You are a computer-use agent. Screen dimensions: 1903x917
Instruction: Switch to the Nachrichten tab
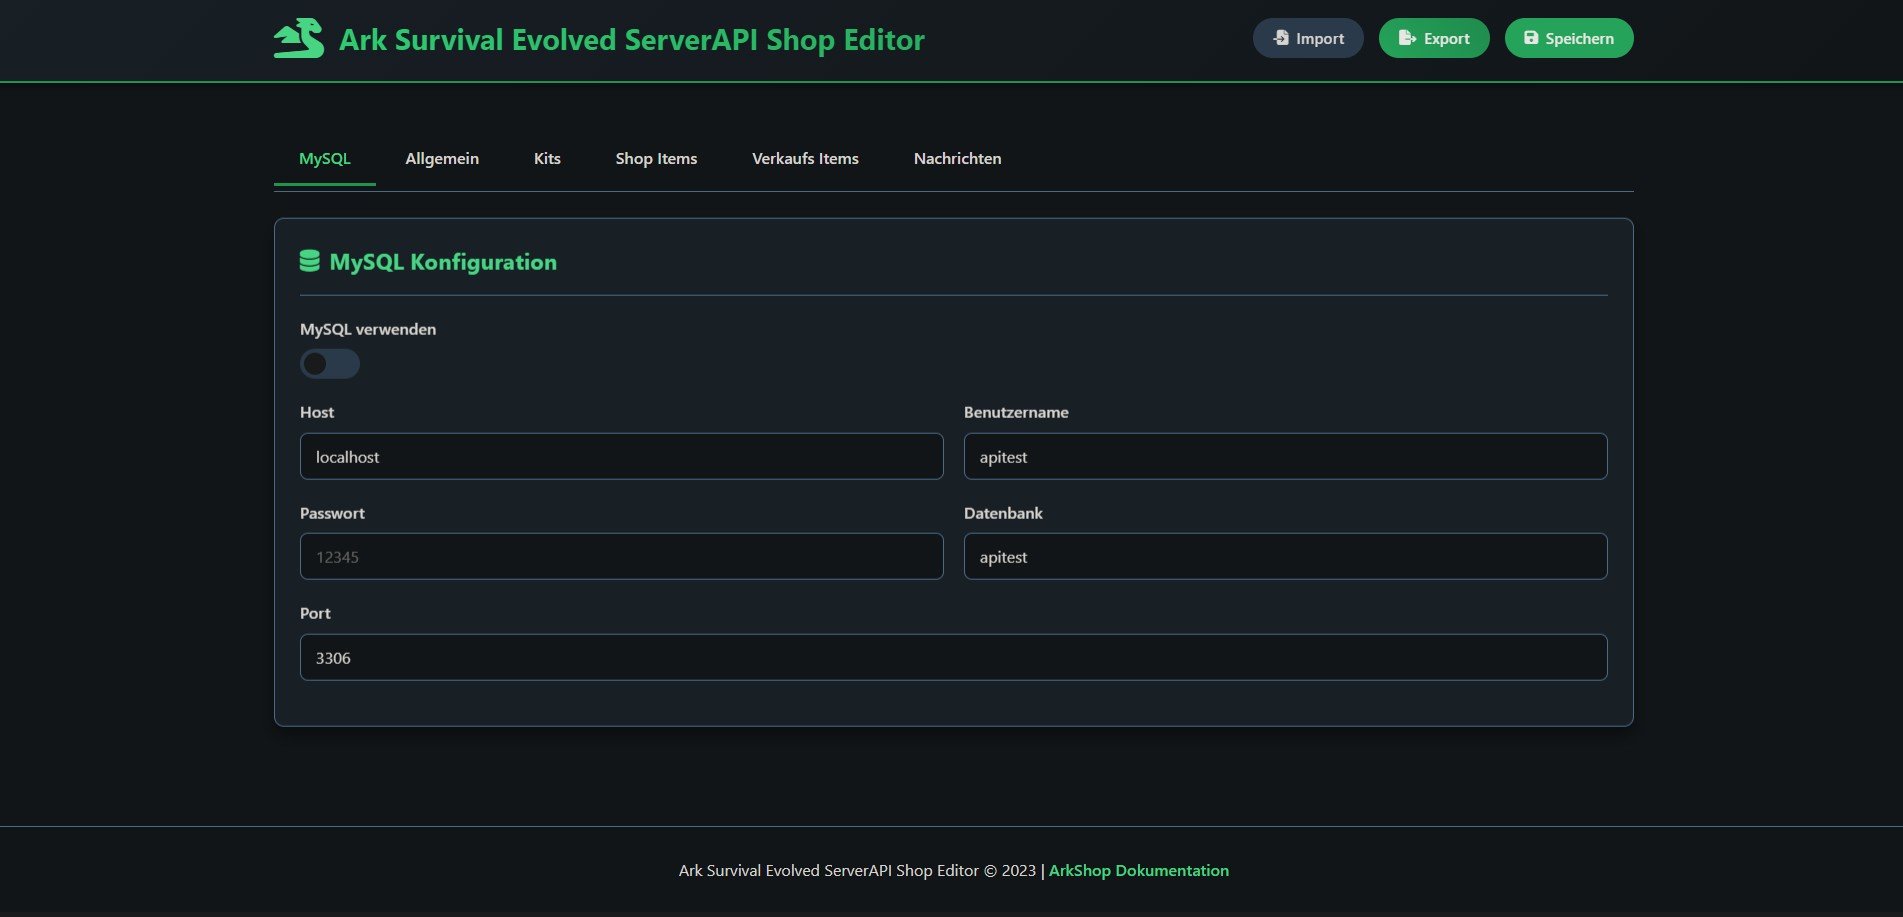click(x=957, y=158)
